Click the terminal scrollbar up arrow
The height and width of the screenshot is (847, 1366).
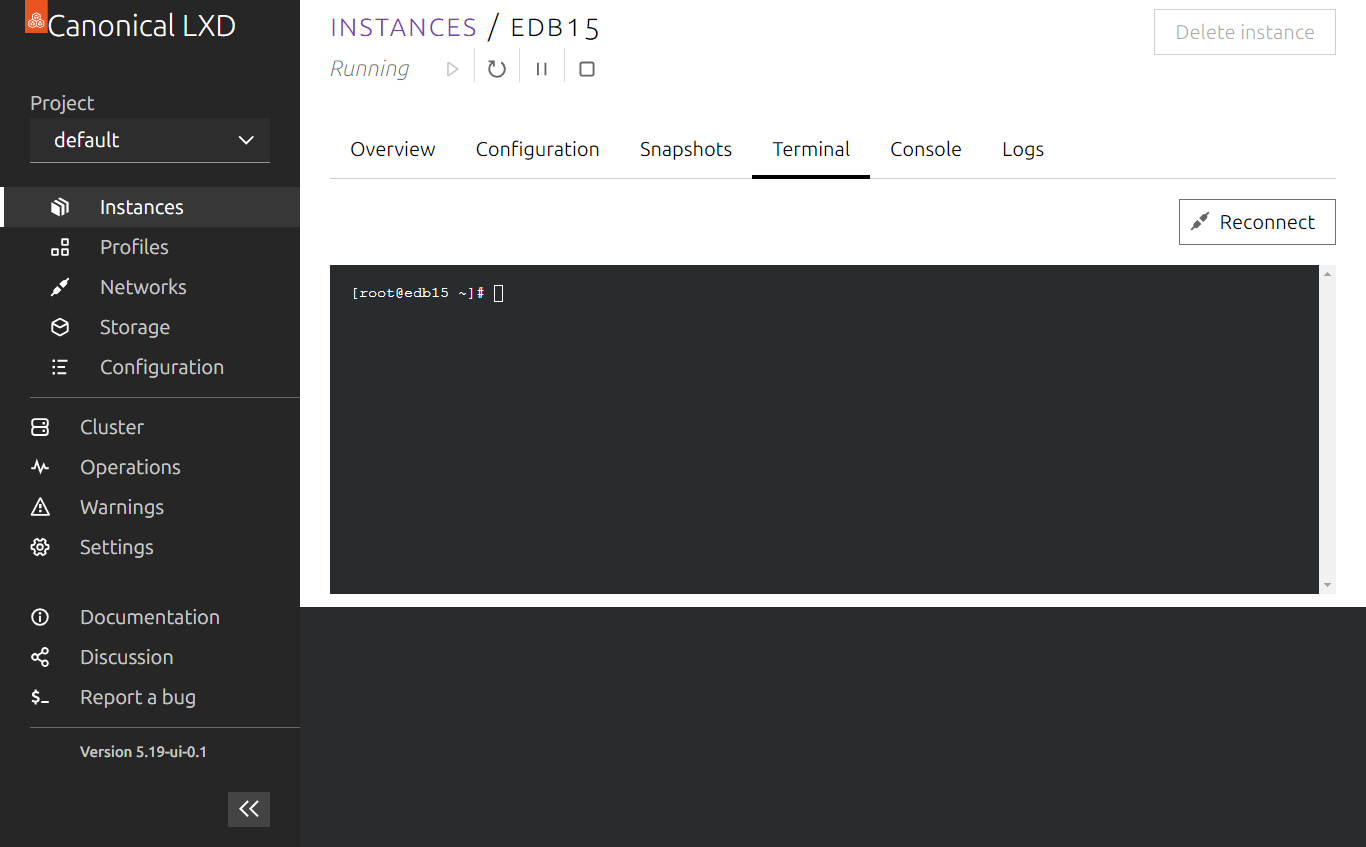coord(1327,274)
